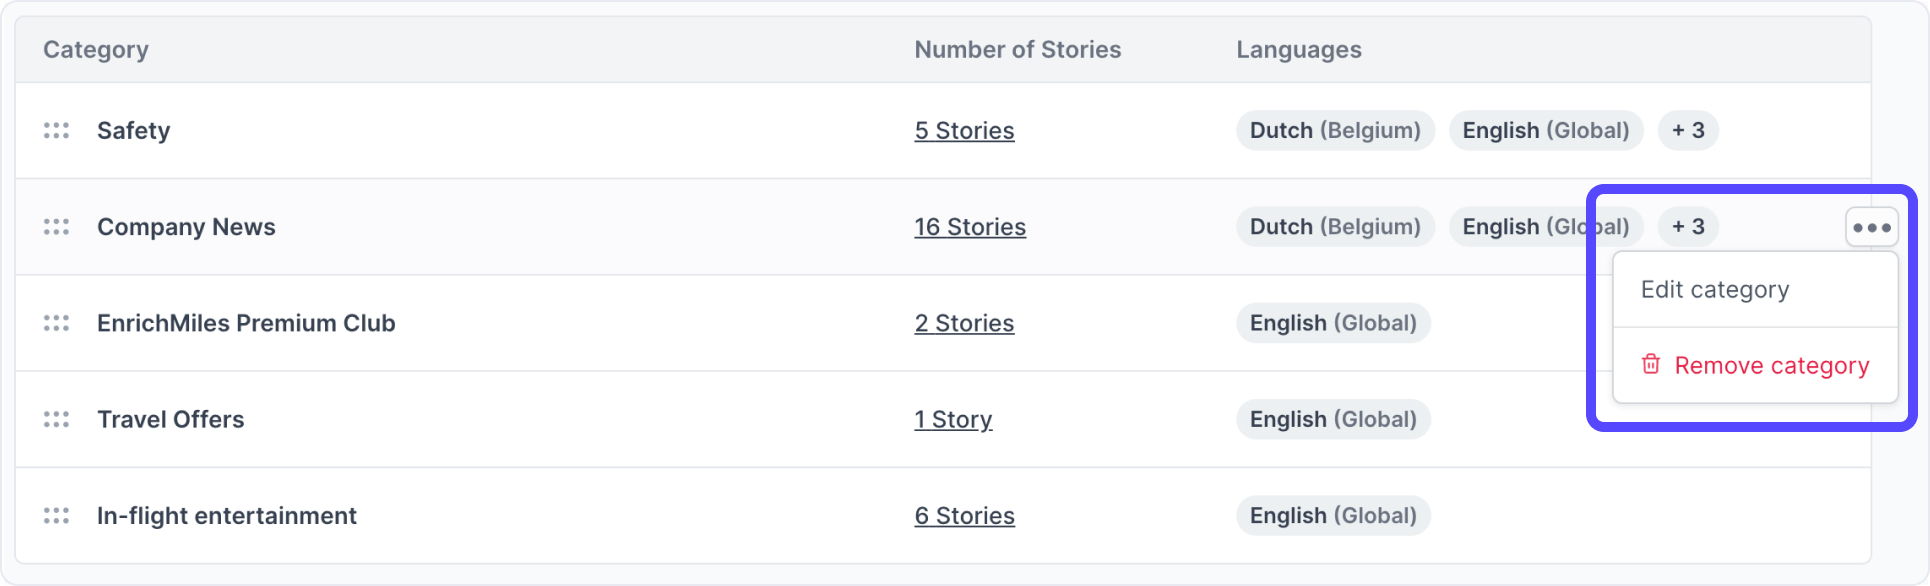Open the 5 Stories link
Screen dimensions: 1930x586
[x=964, y=131]
